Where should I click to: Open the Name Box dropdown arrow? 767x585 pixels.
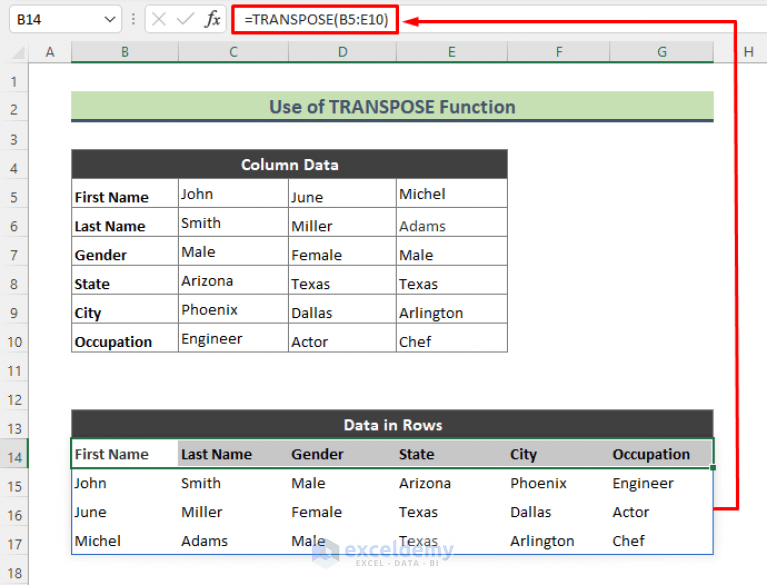click(110, 20)
